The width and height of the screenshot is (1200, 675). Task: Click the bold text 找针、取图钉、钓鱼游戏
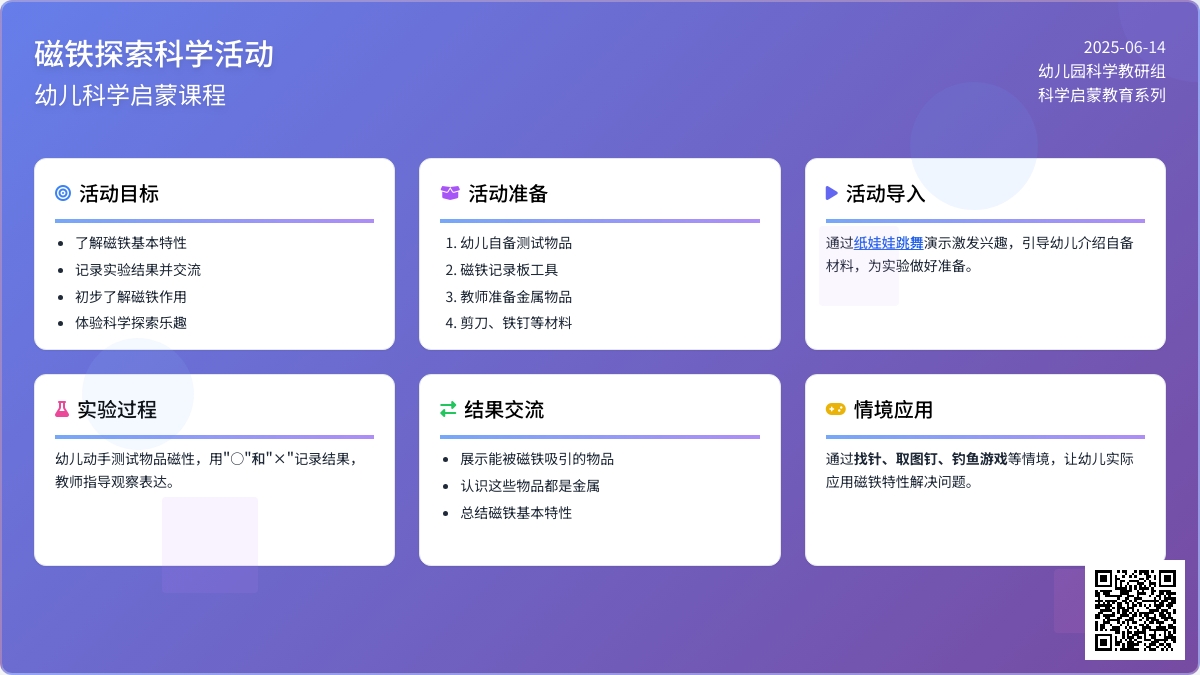(x=930, y=459)
